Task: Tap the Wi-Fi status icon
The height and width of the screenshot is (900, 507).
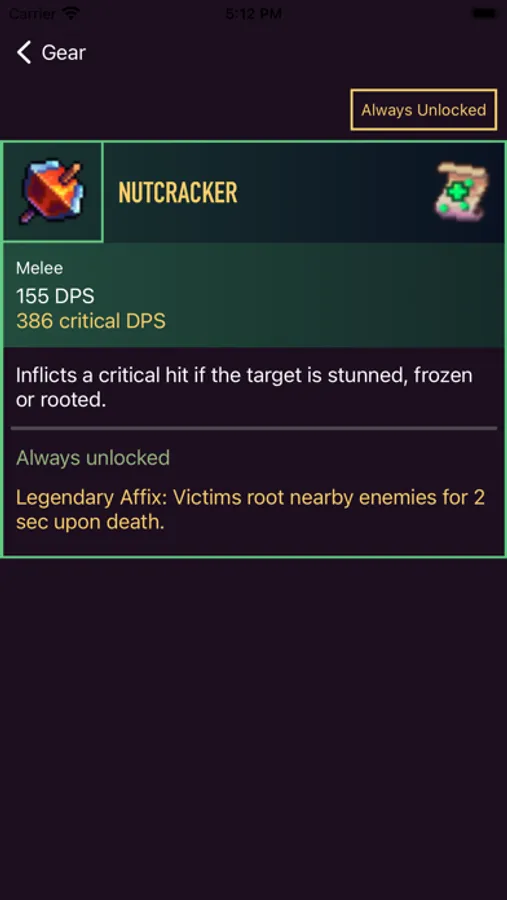Action: pyautogui.click(x=71, y=13)
